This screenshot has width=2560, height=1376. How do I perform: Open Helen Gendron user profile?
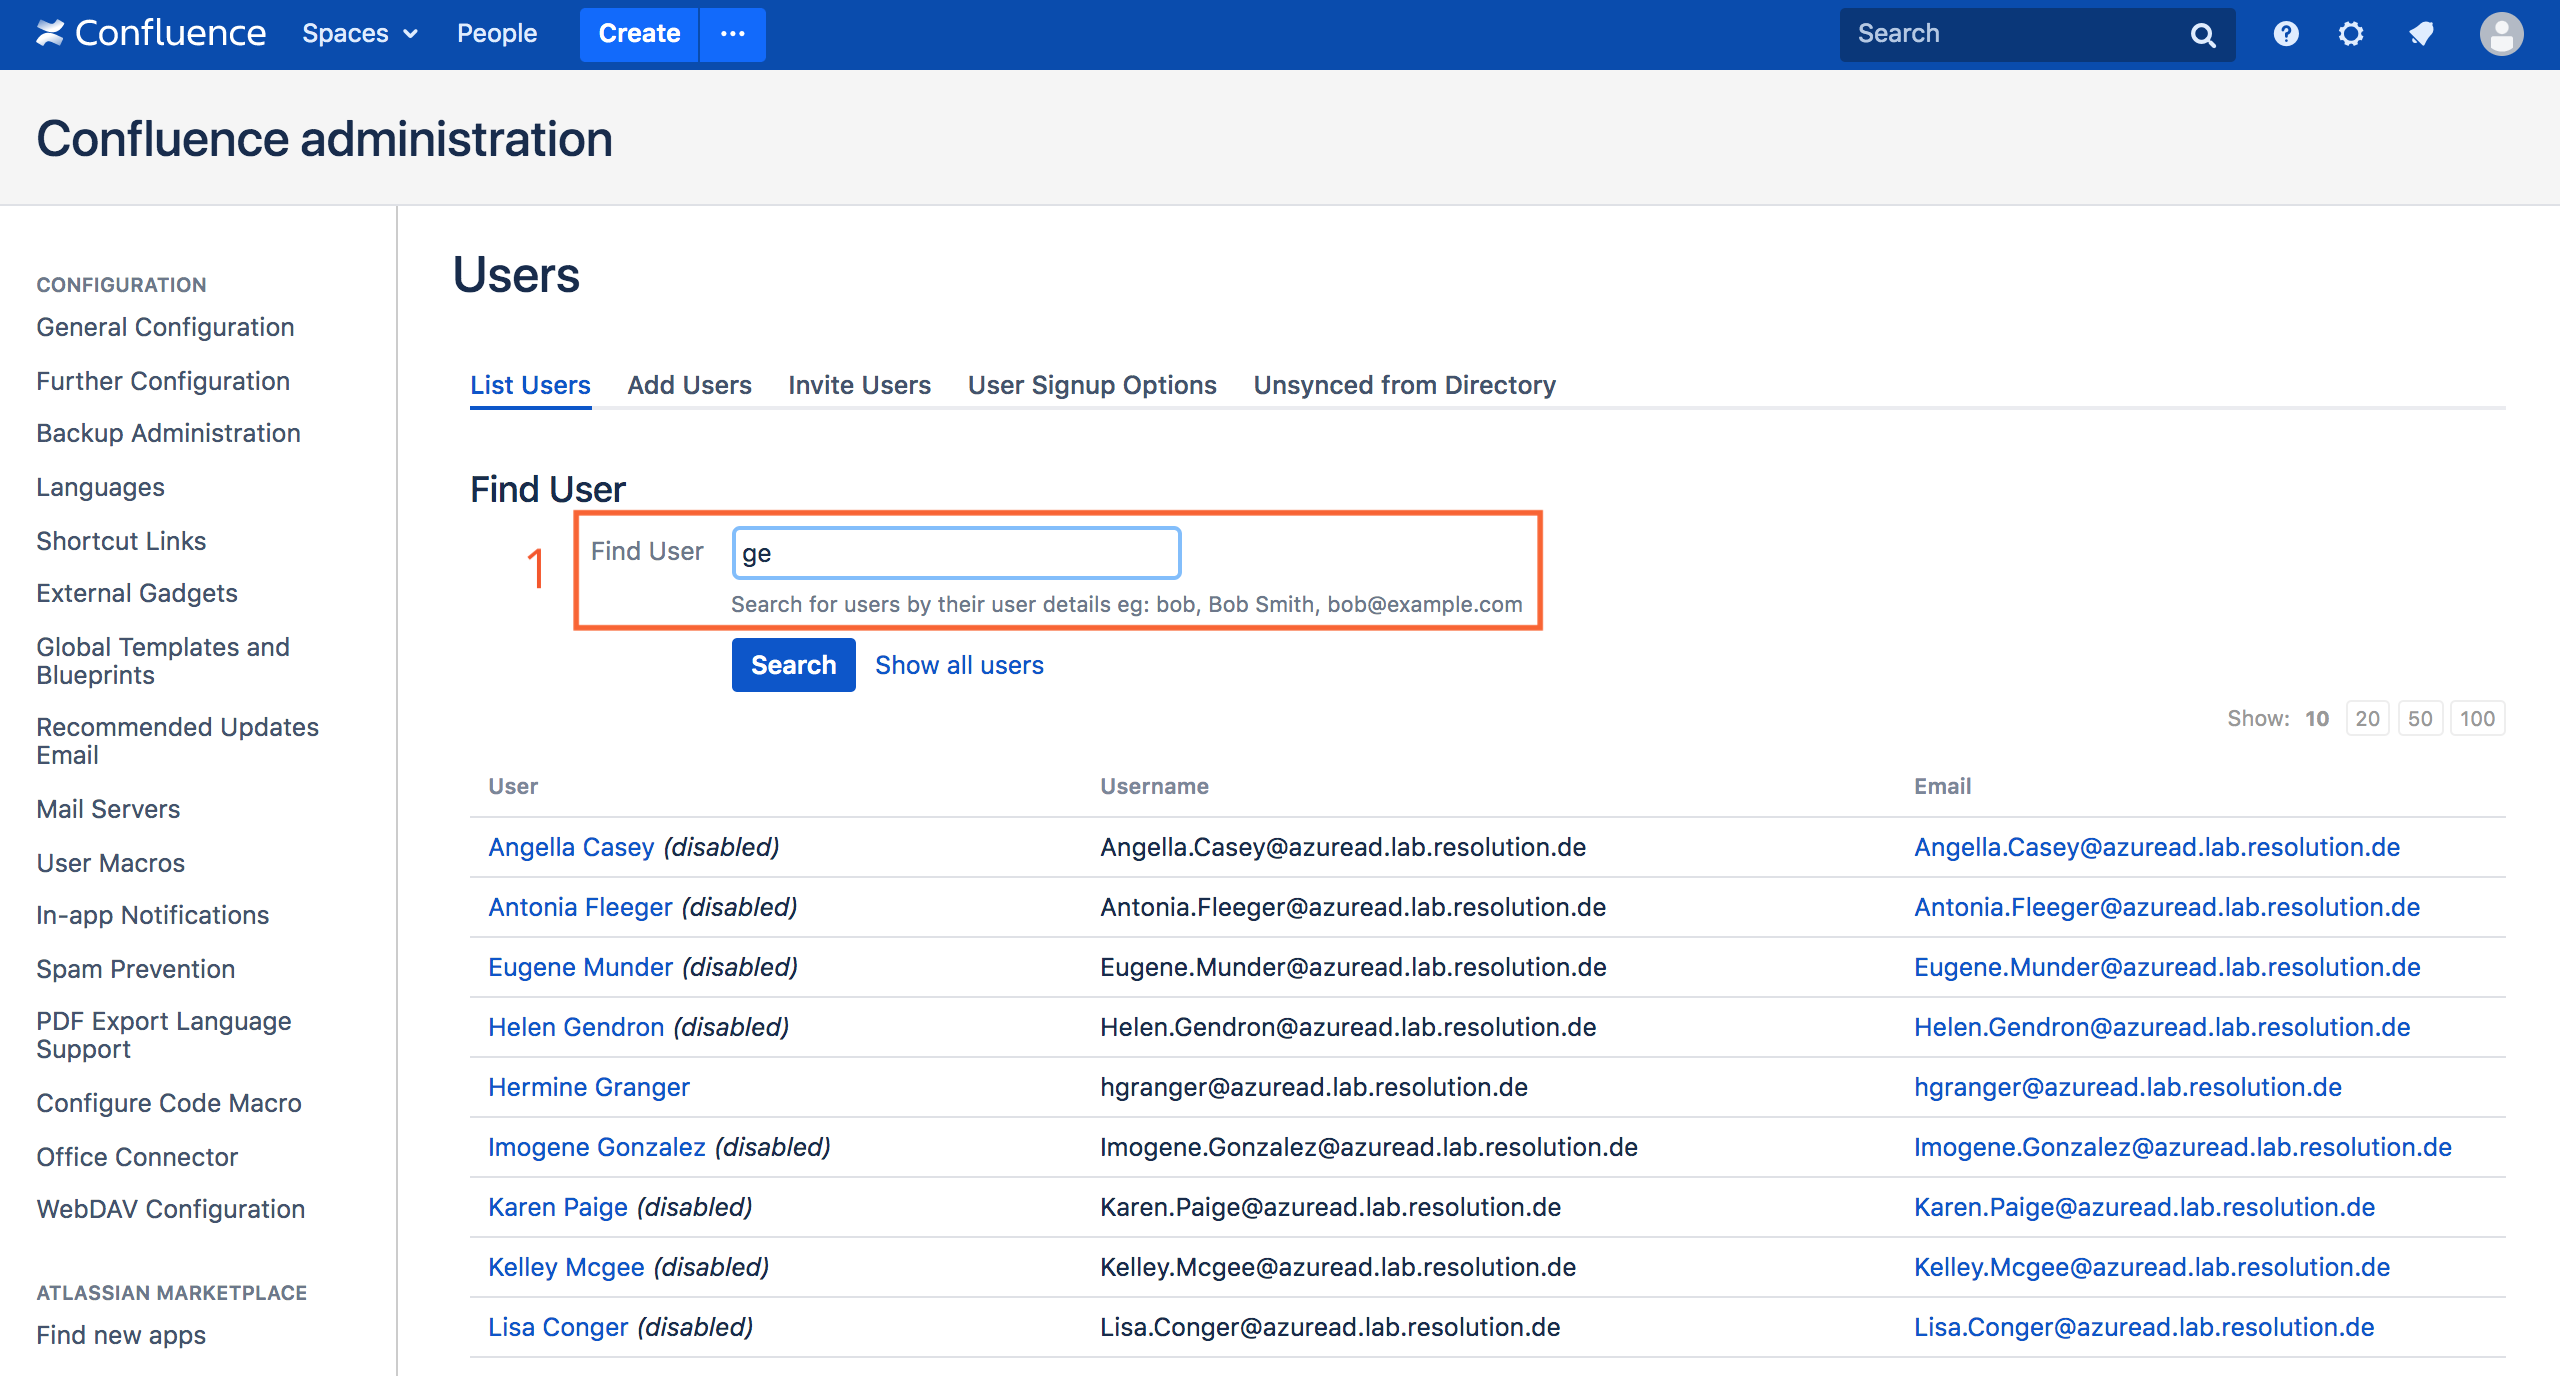pos(576,1027)
